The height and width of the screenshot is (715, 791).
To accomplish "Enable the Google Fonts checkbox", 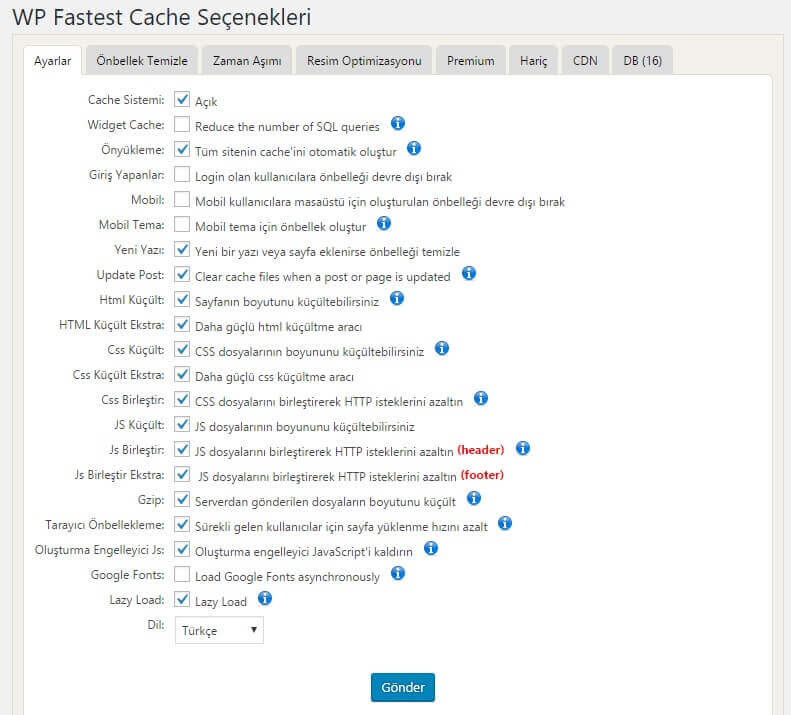I will click(182, 574).
